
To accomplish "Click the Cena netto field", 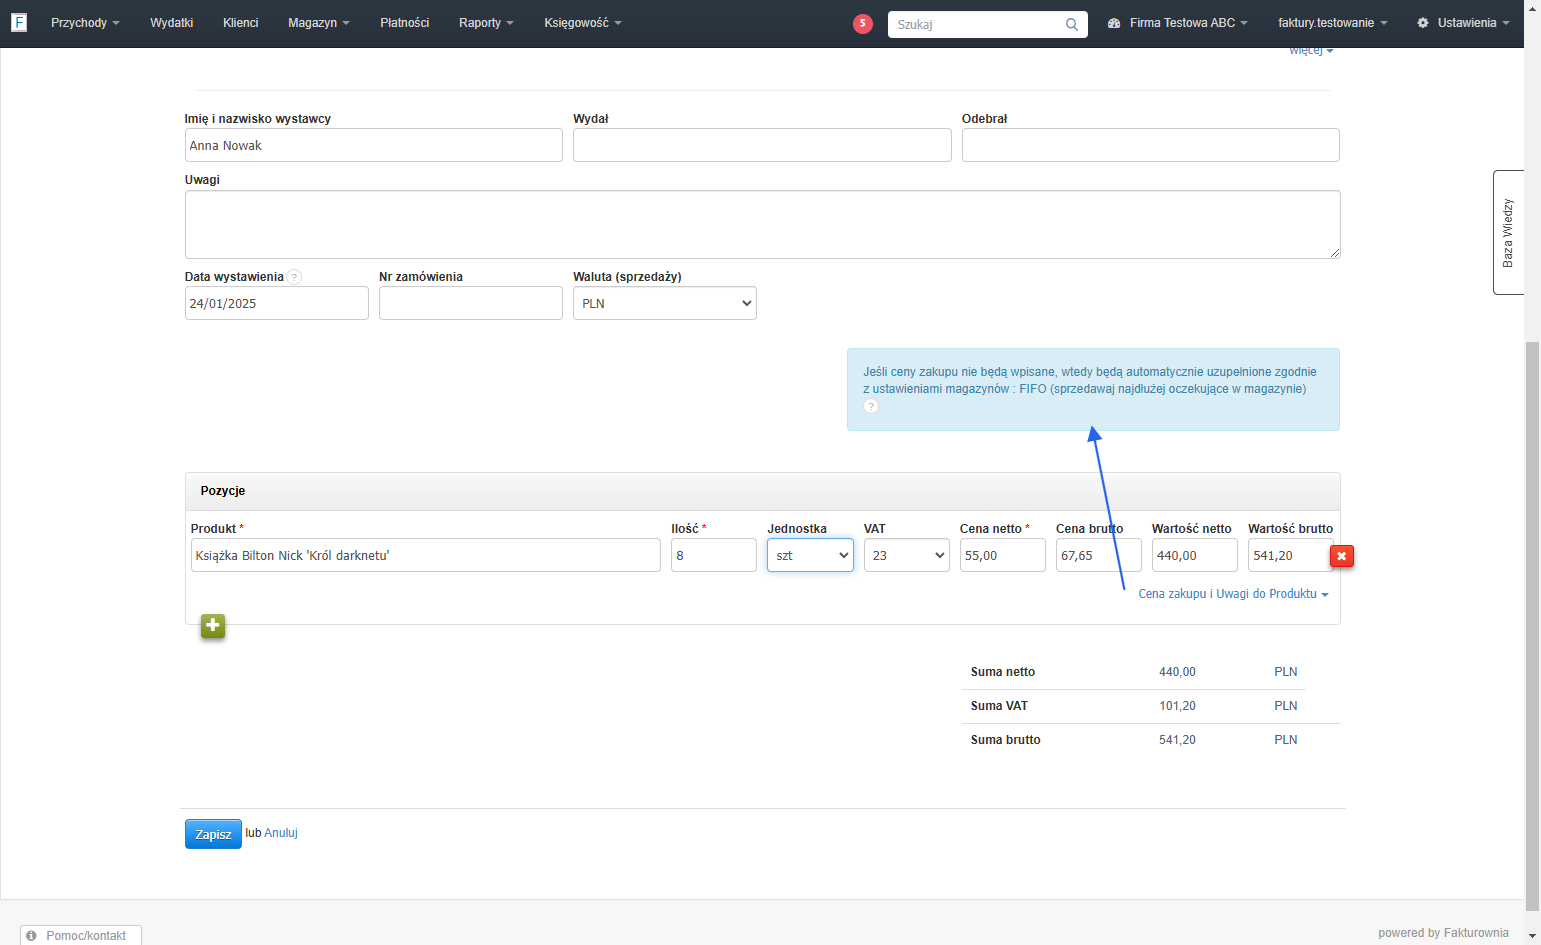I will [1003, 555].
